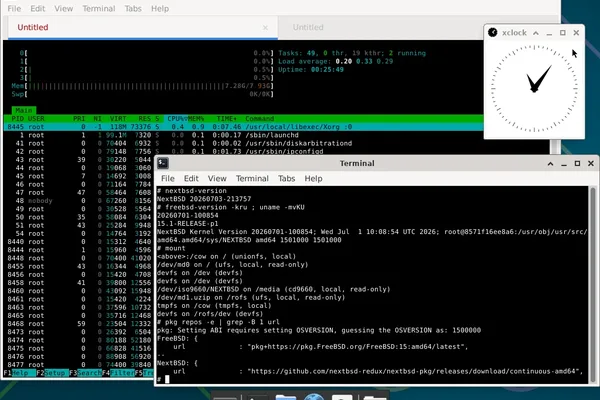Close the first Untitled tab with its x
This screenshot has width=600, height=400.
tap(265, 28)
